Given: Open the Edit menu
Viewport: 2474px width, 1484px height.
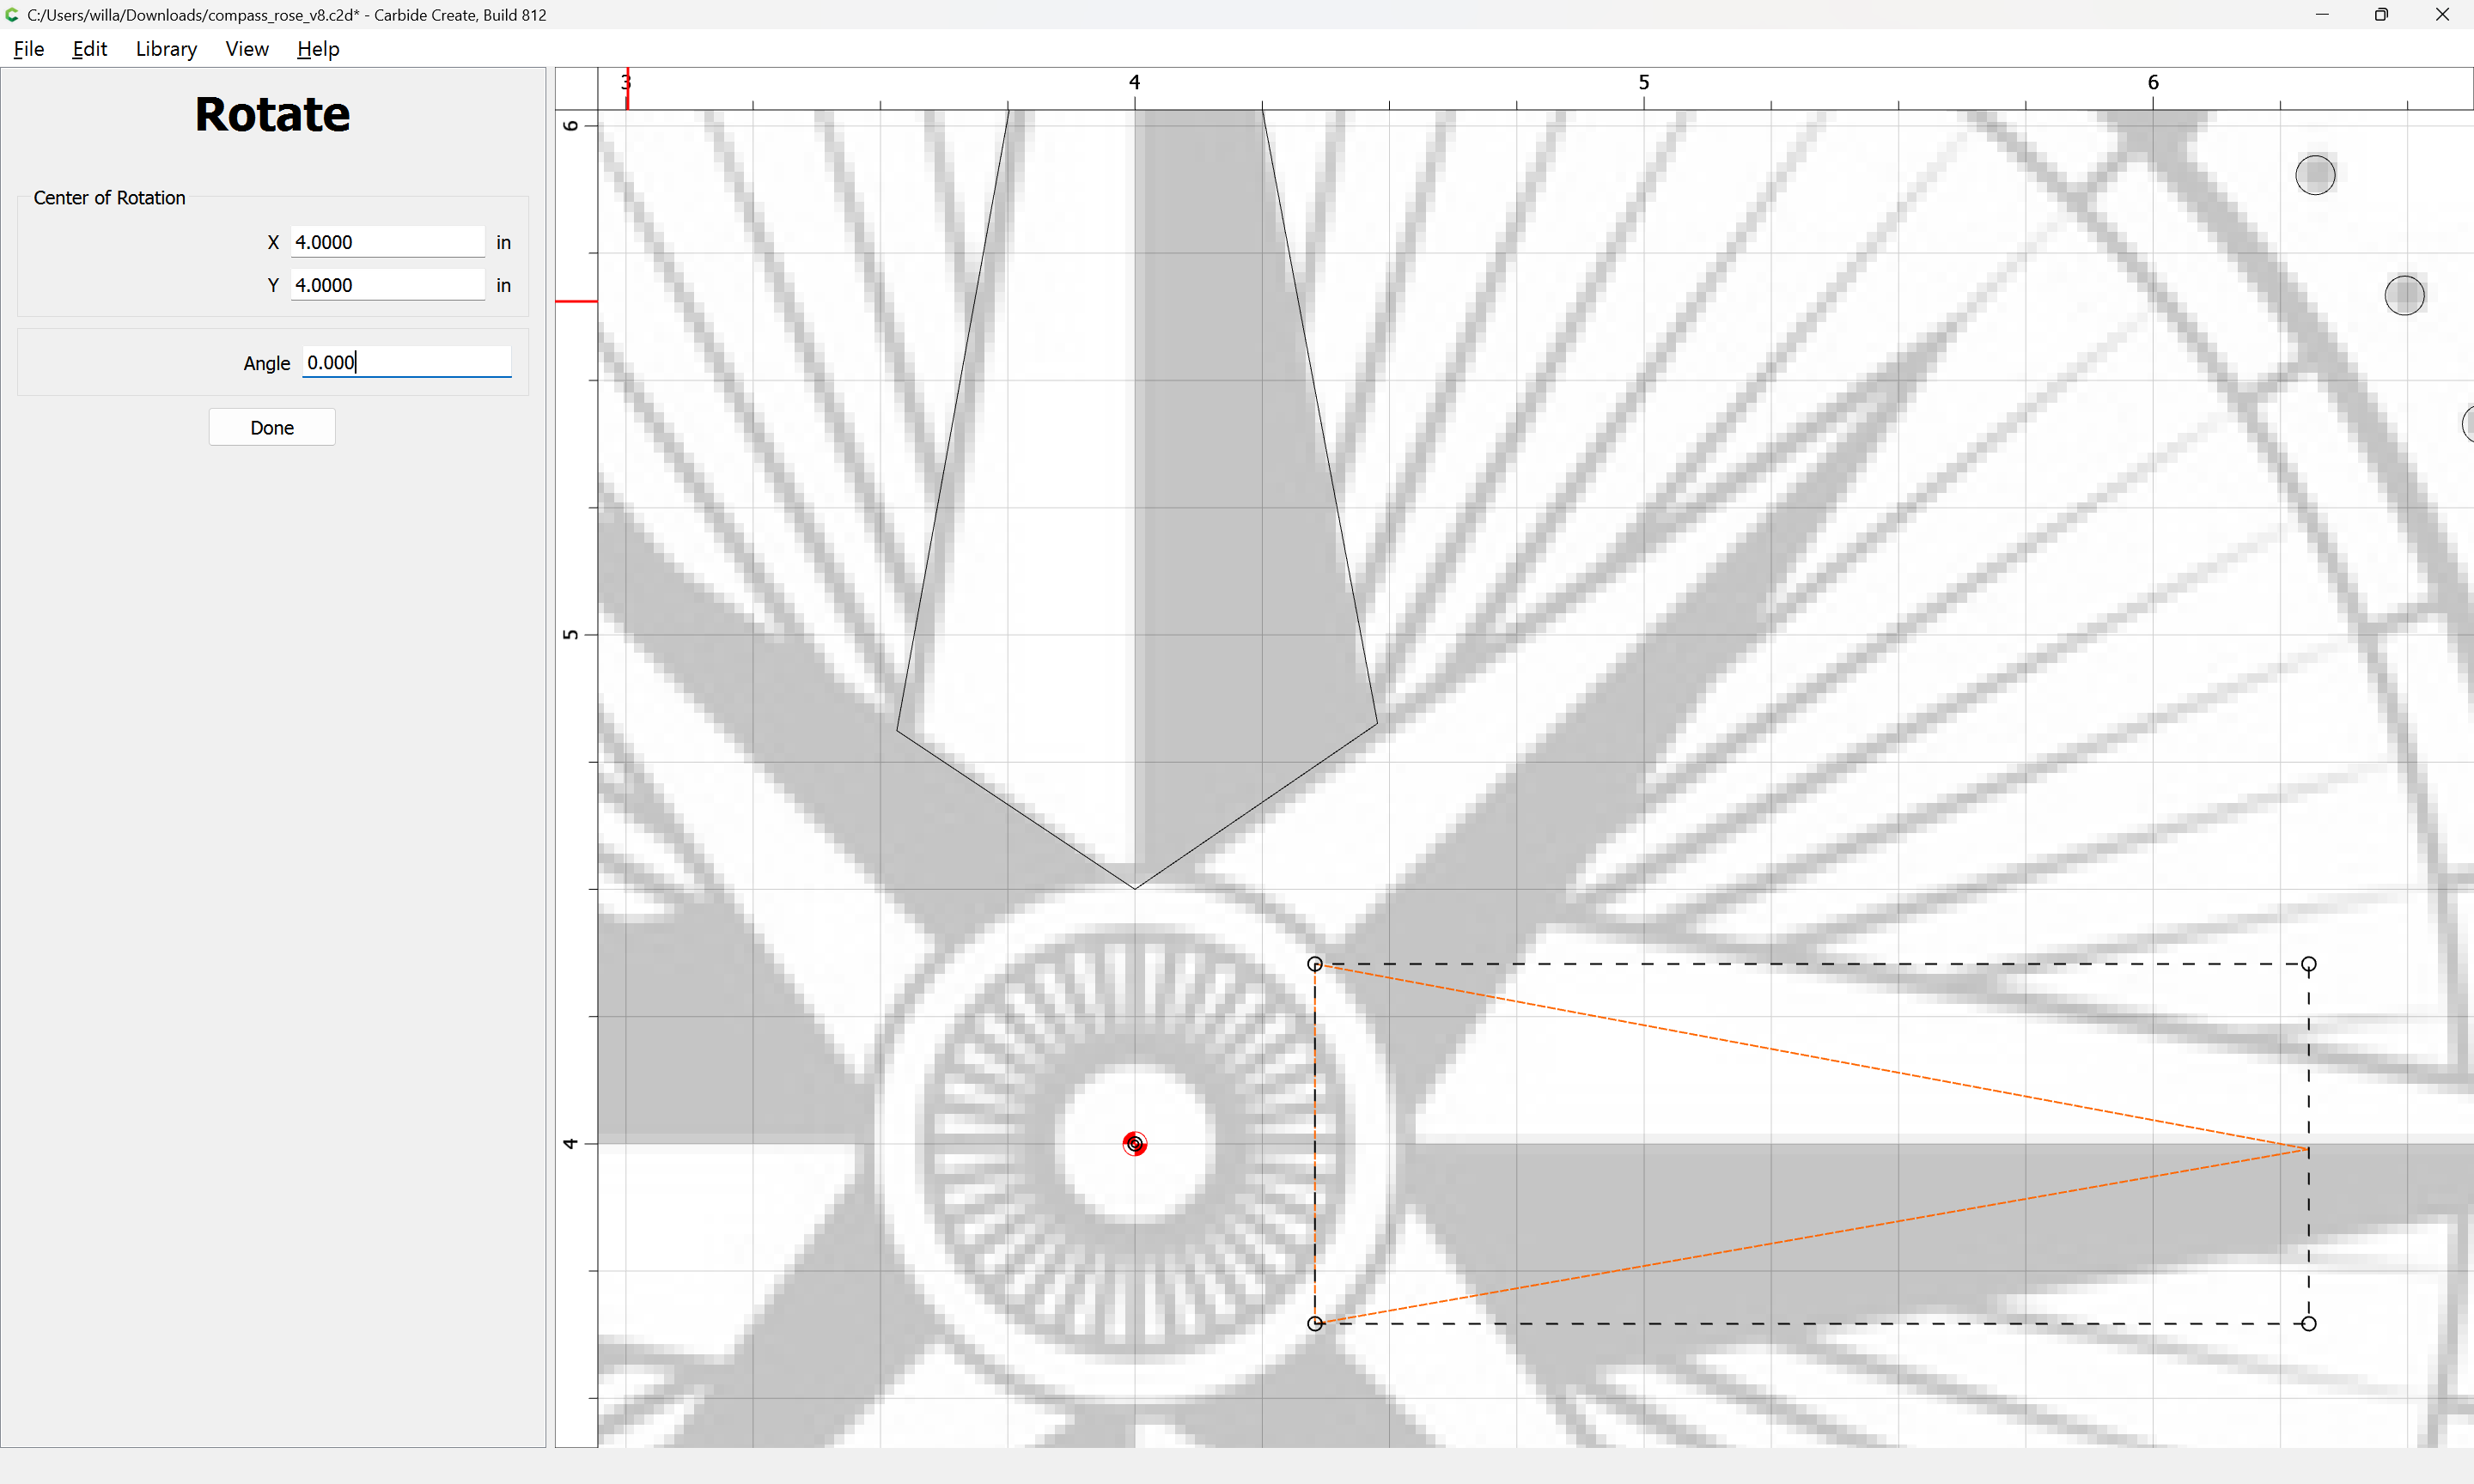Looking at the screenshot, I should [89, 49].
